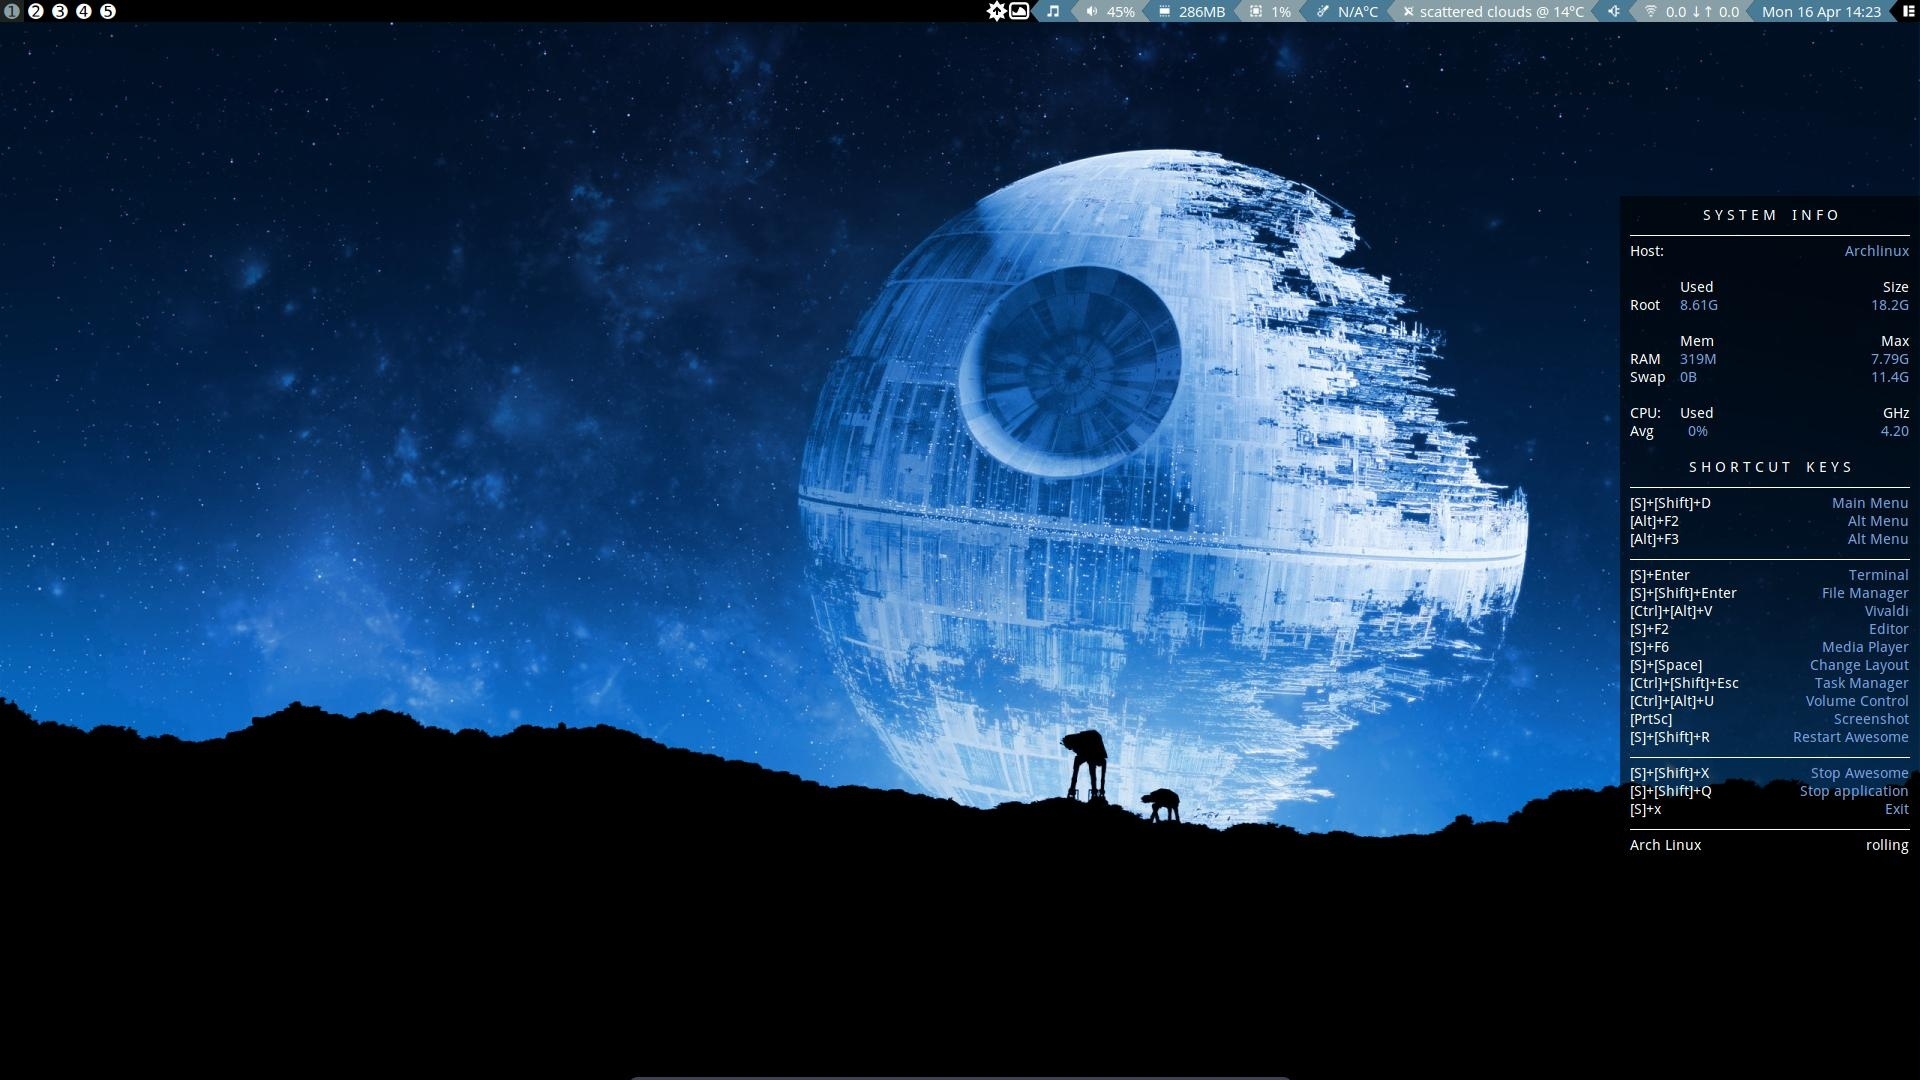Click the weather condition icon
Viewport: 1920px width, 1080px height.
tap(1408, 11)
